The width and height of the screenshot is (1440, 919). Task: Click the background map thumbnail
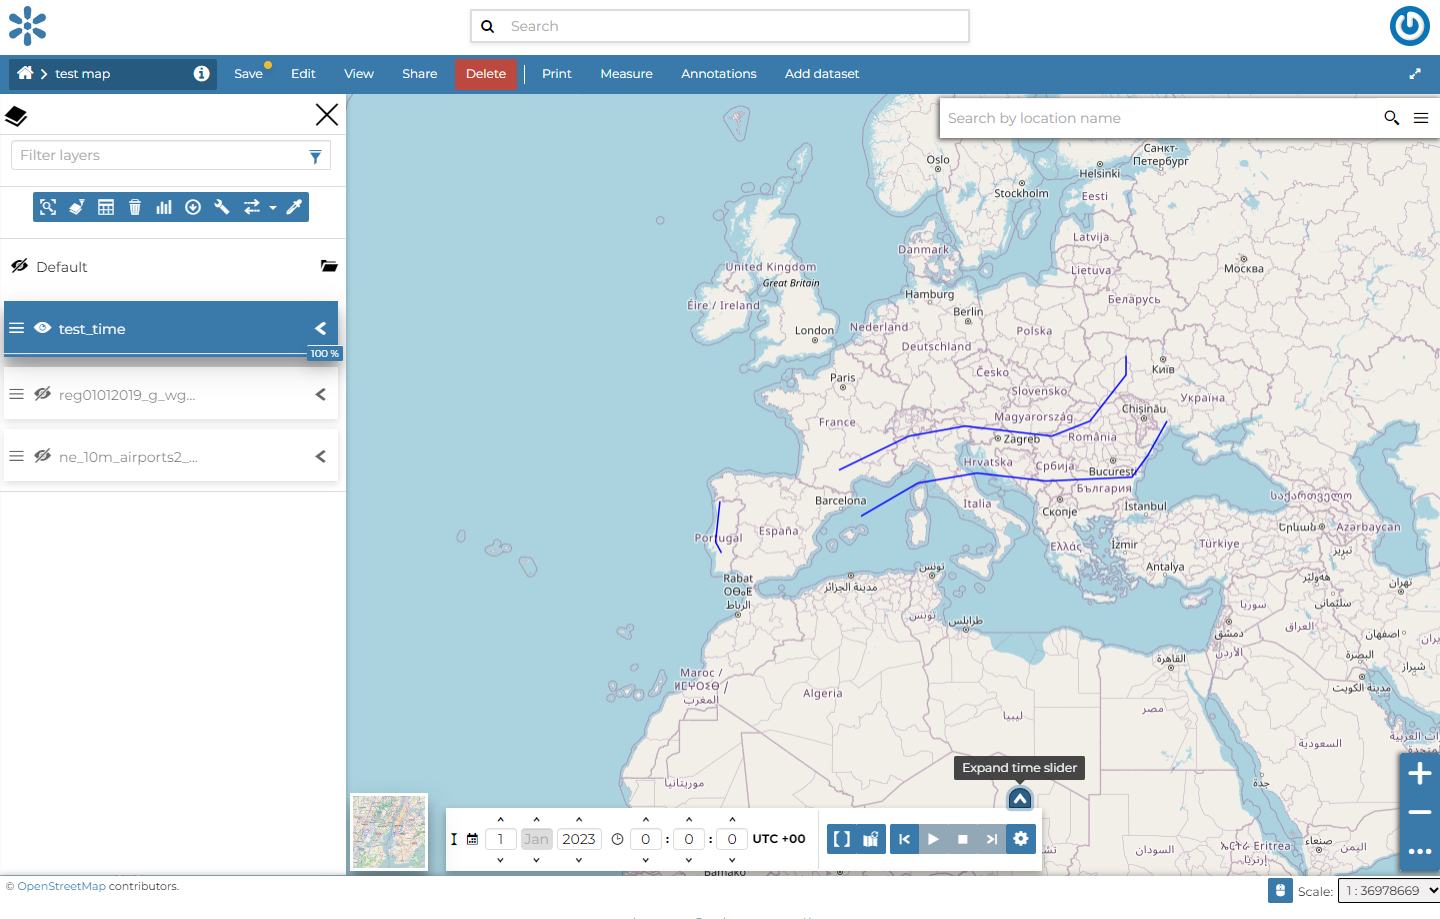click(389, 832)
